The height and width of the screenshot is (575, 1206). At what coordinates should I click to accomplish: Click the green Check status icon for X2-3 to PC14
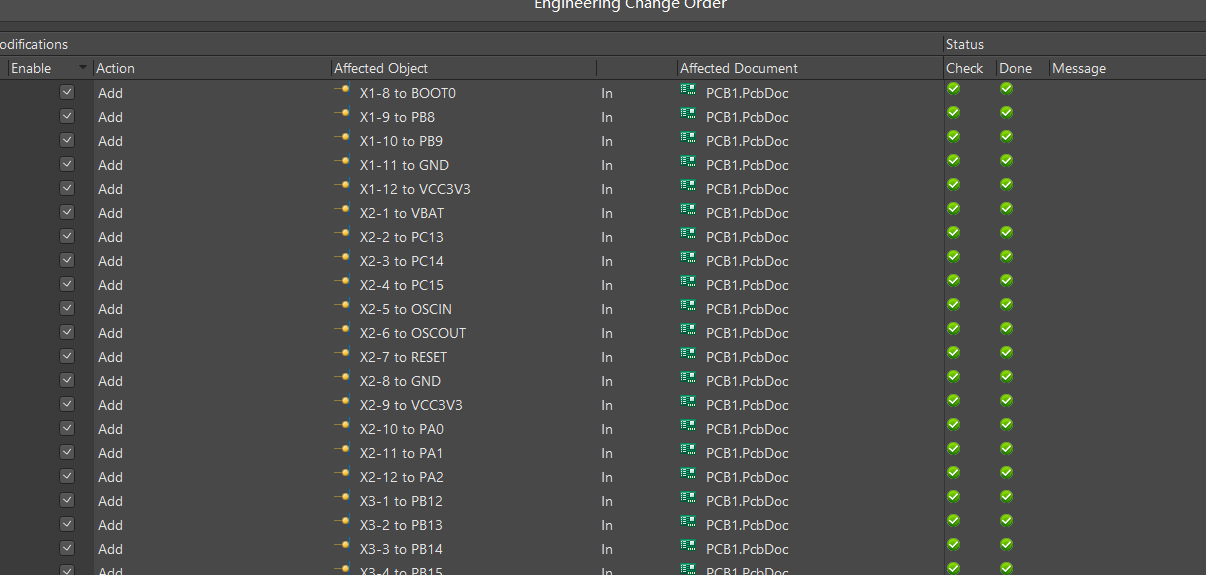point(953,256)
